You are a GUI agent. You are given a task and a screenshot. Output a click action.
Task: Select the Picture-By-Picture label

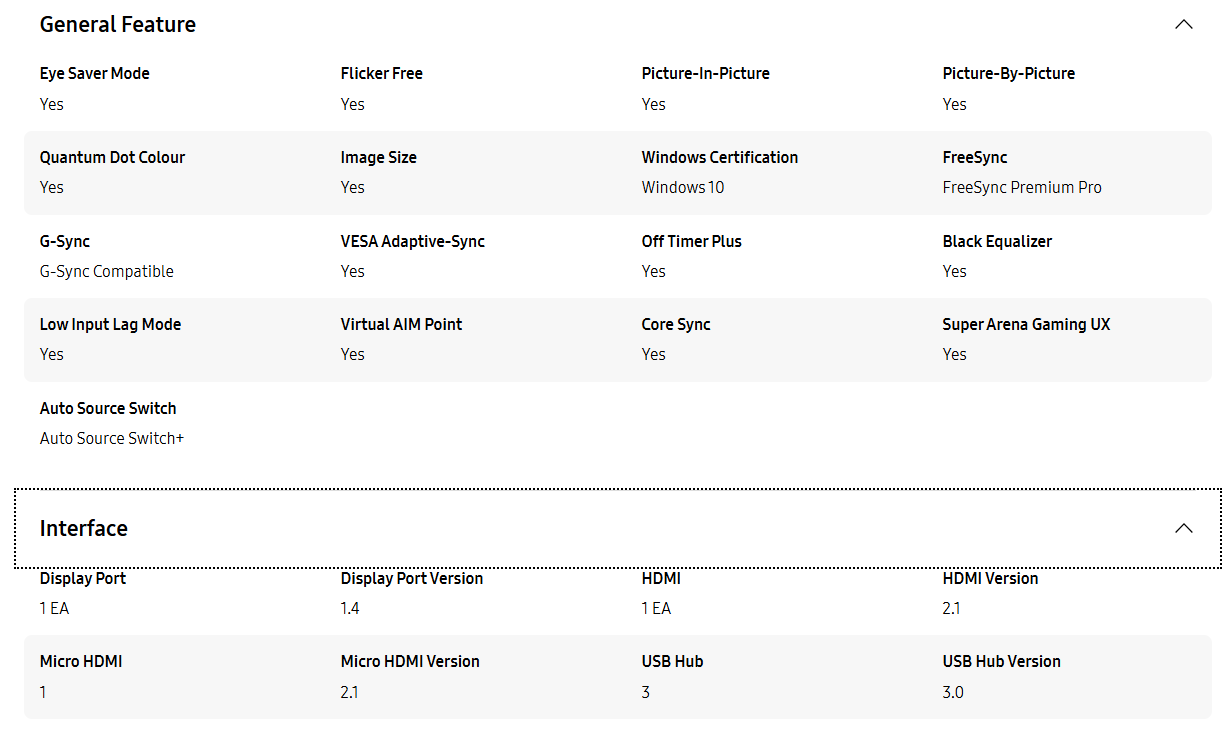(x=1008, y=74)
